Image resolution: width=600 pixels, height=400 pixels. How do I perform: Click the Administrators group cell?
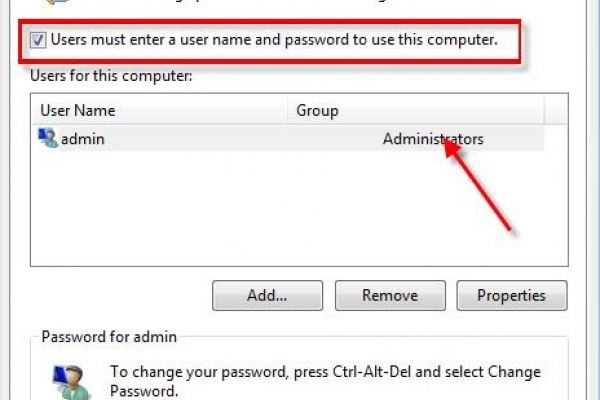432,139
